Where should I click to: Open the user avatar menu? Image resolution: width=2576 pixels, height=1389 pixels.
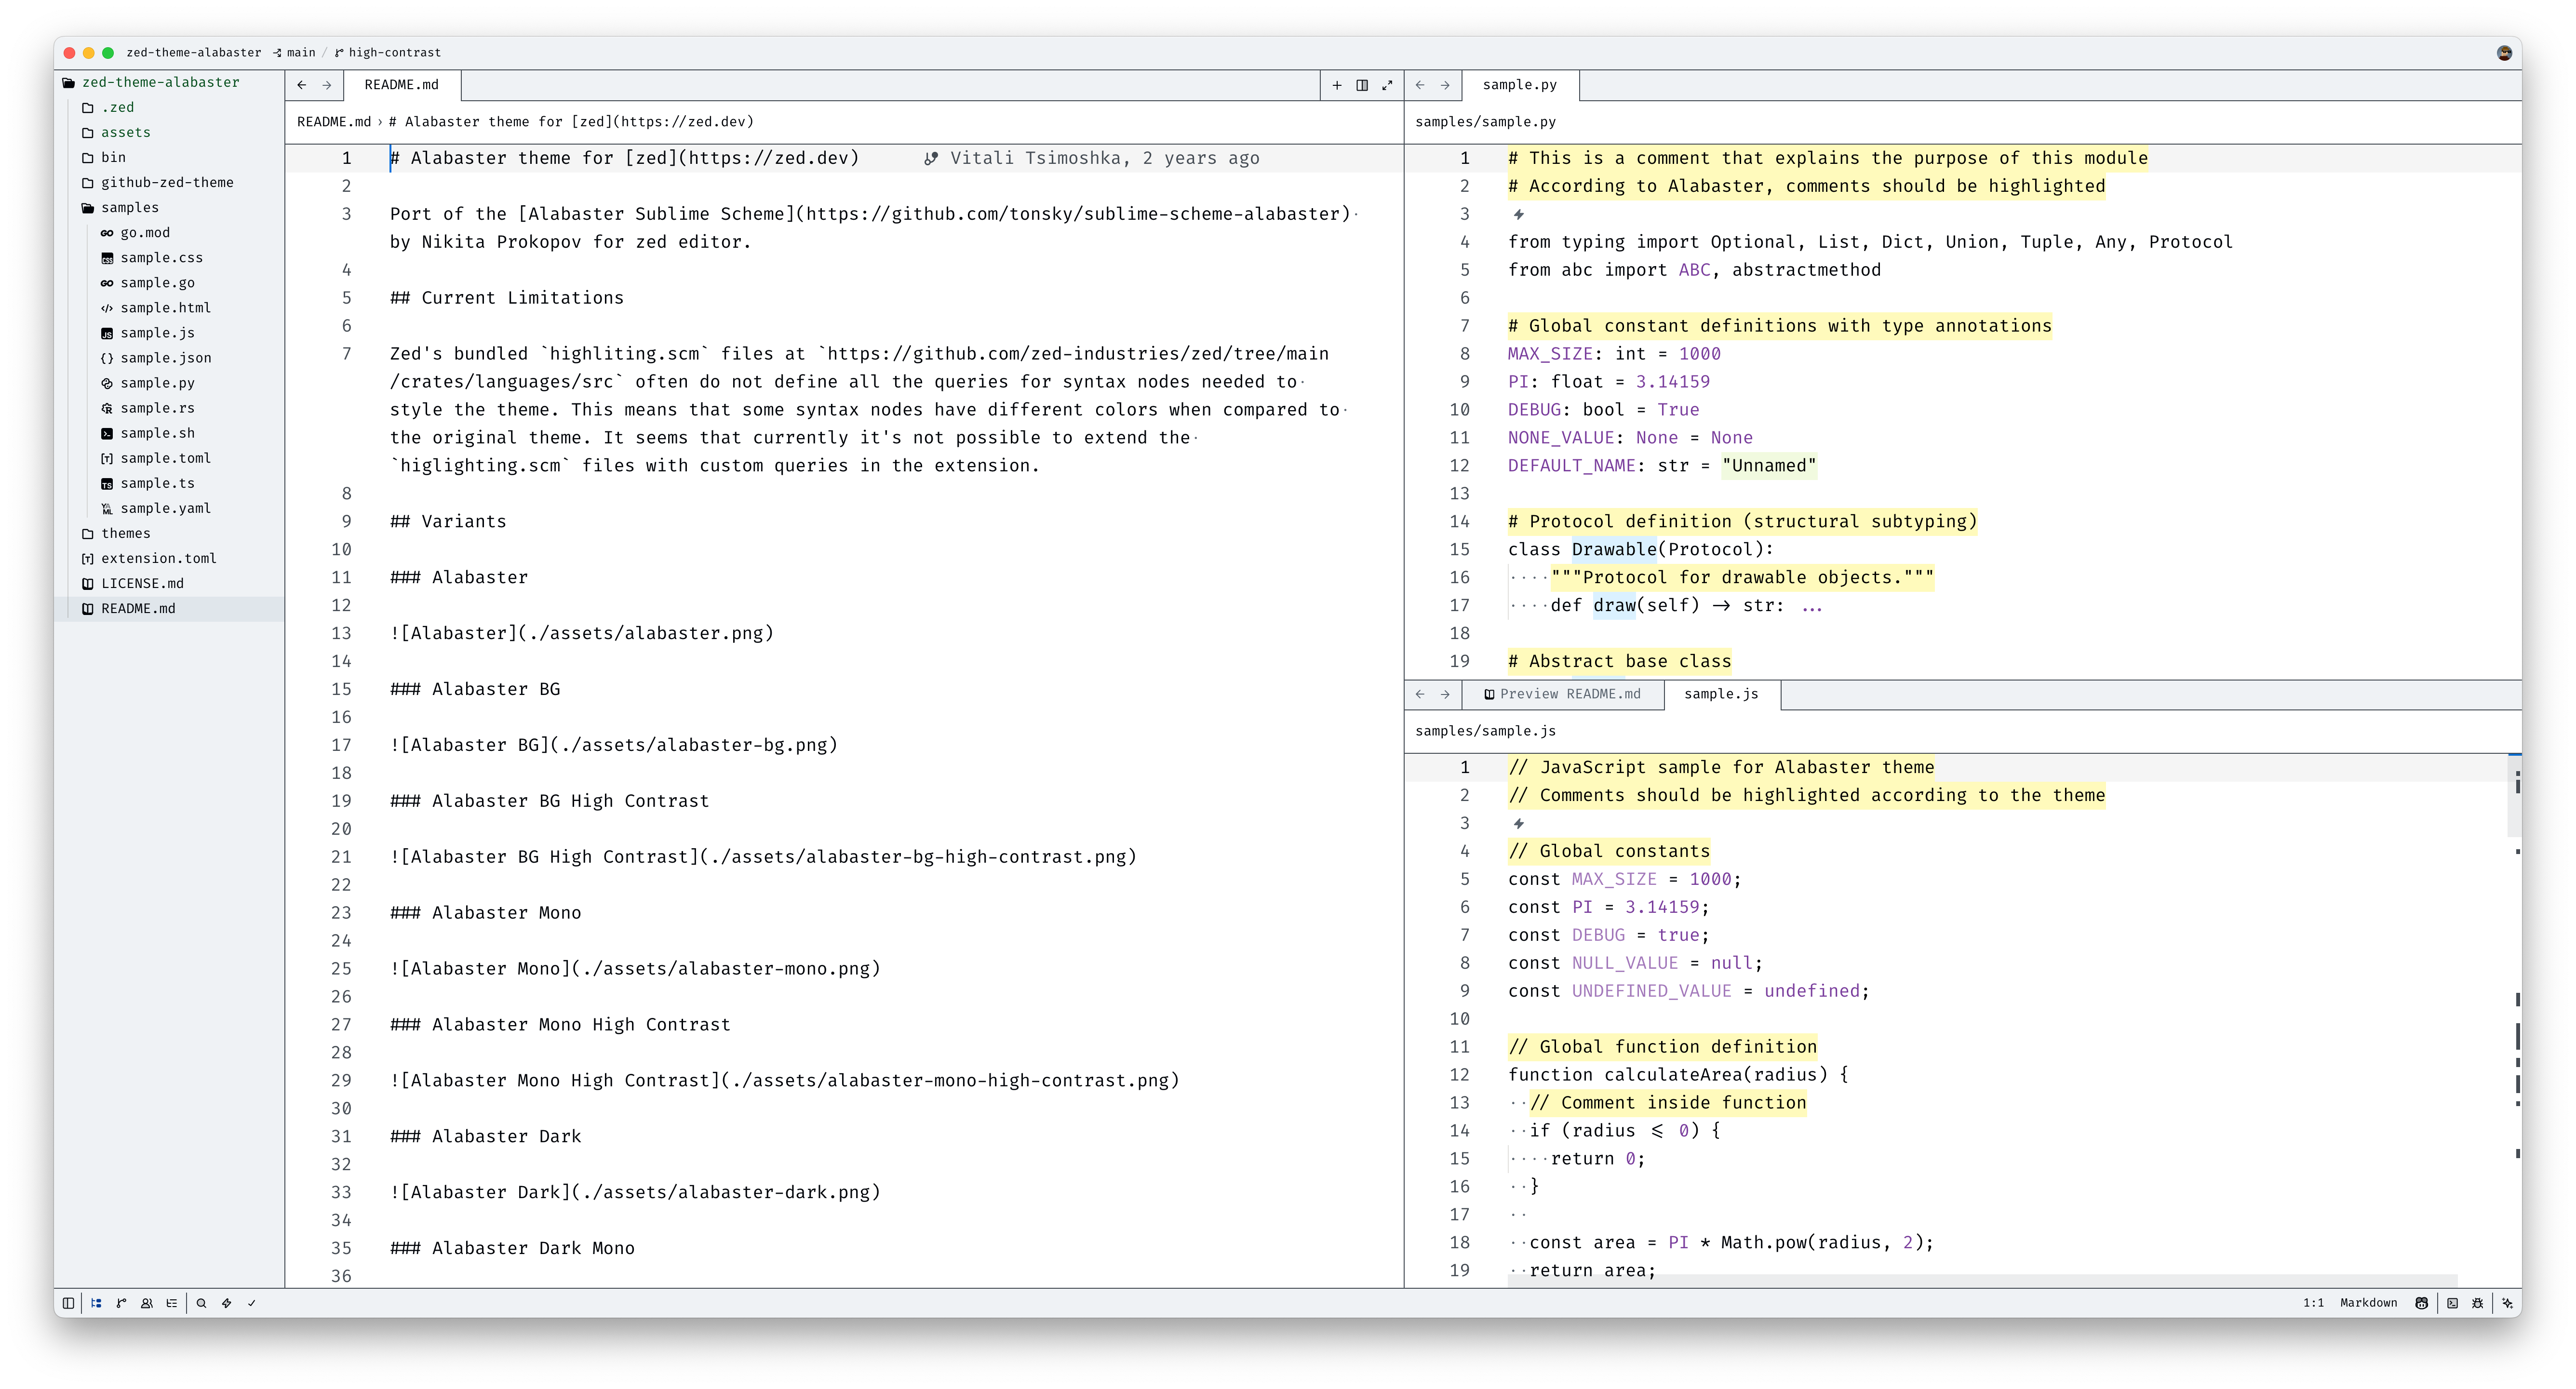[2504, 53]
